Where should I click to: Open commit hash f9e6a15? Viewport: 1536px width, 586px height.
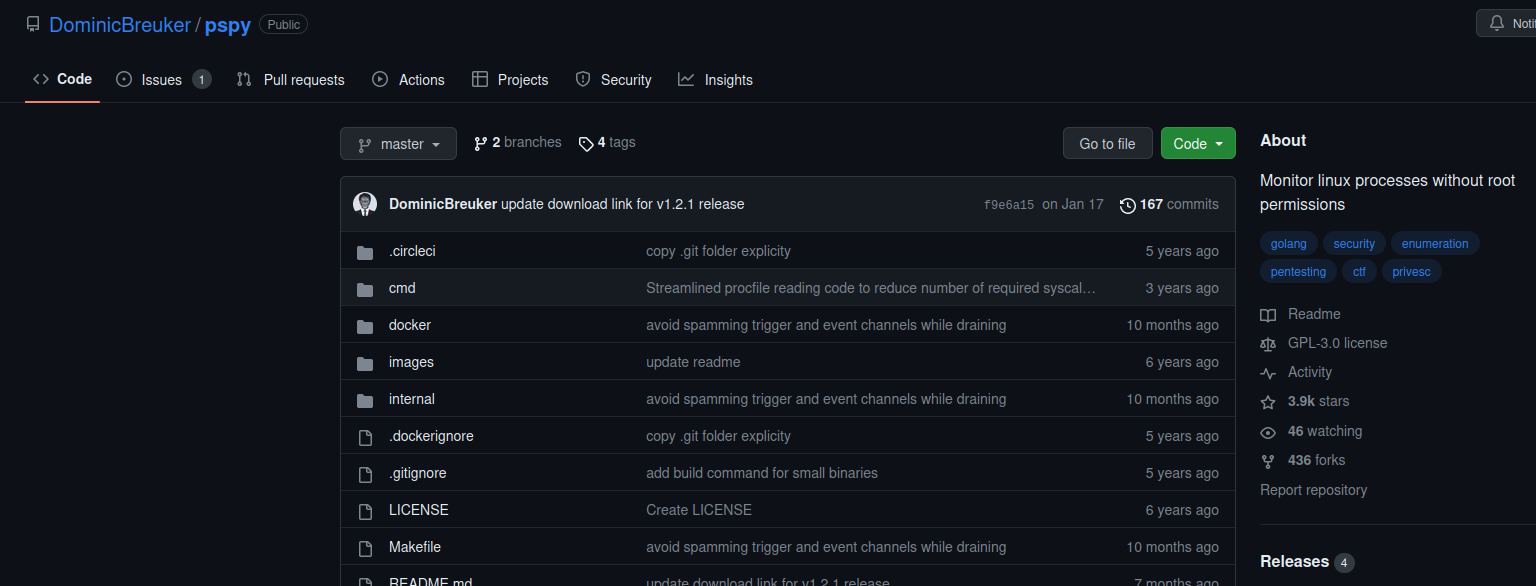(1009, 204)
